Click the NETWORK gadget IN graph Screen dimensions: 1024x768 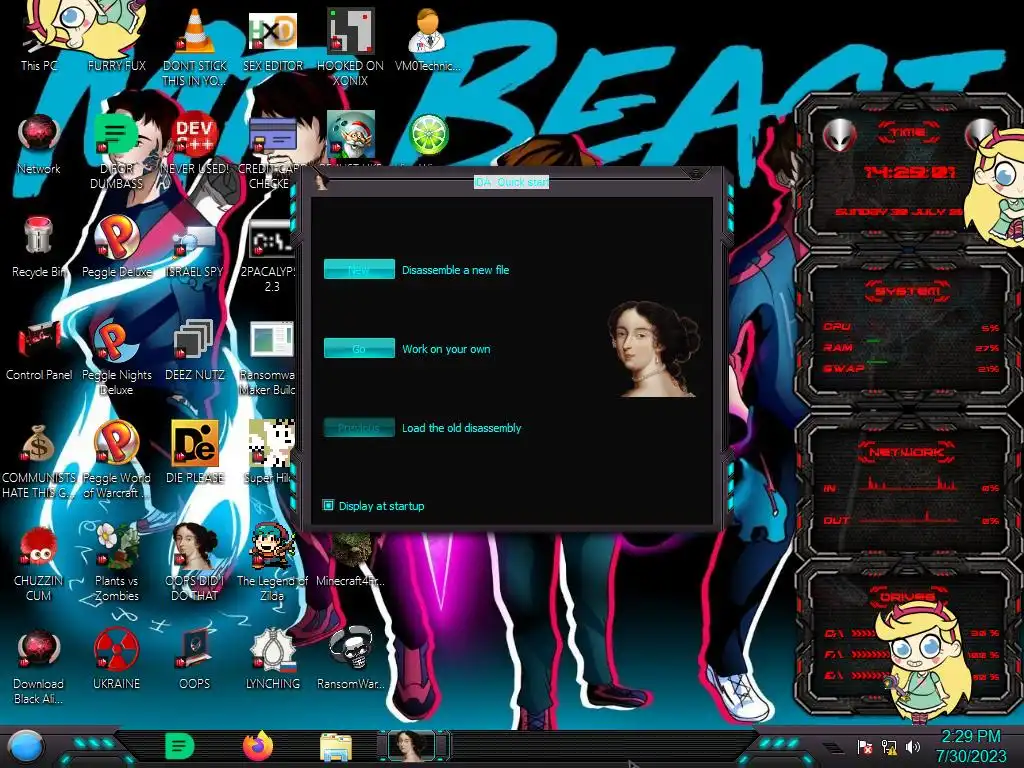click(908, 483)
